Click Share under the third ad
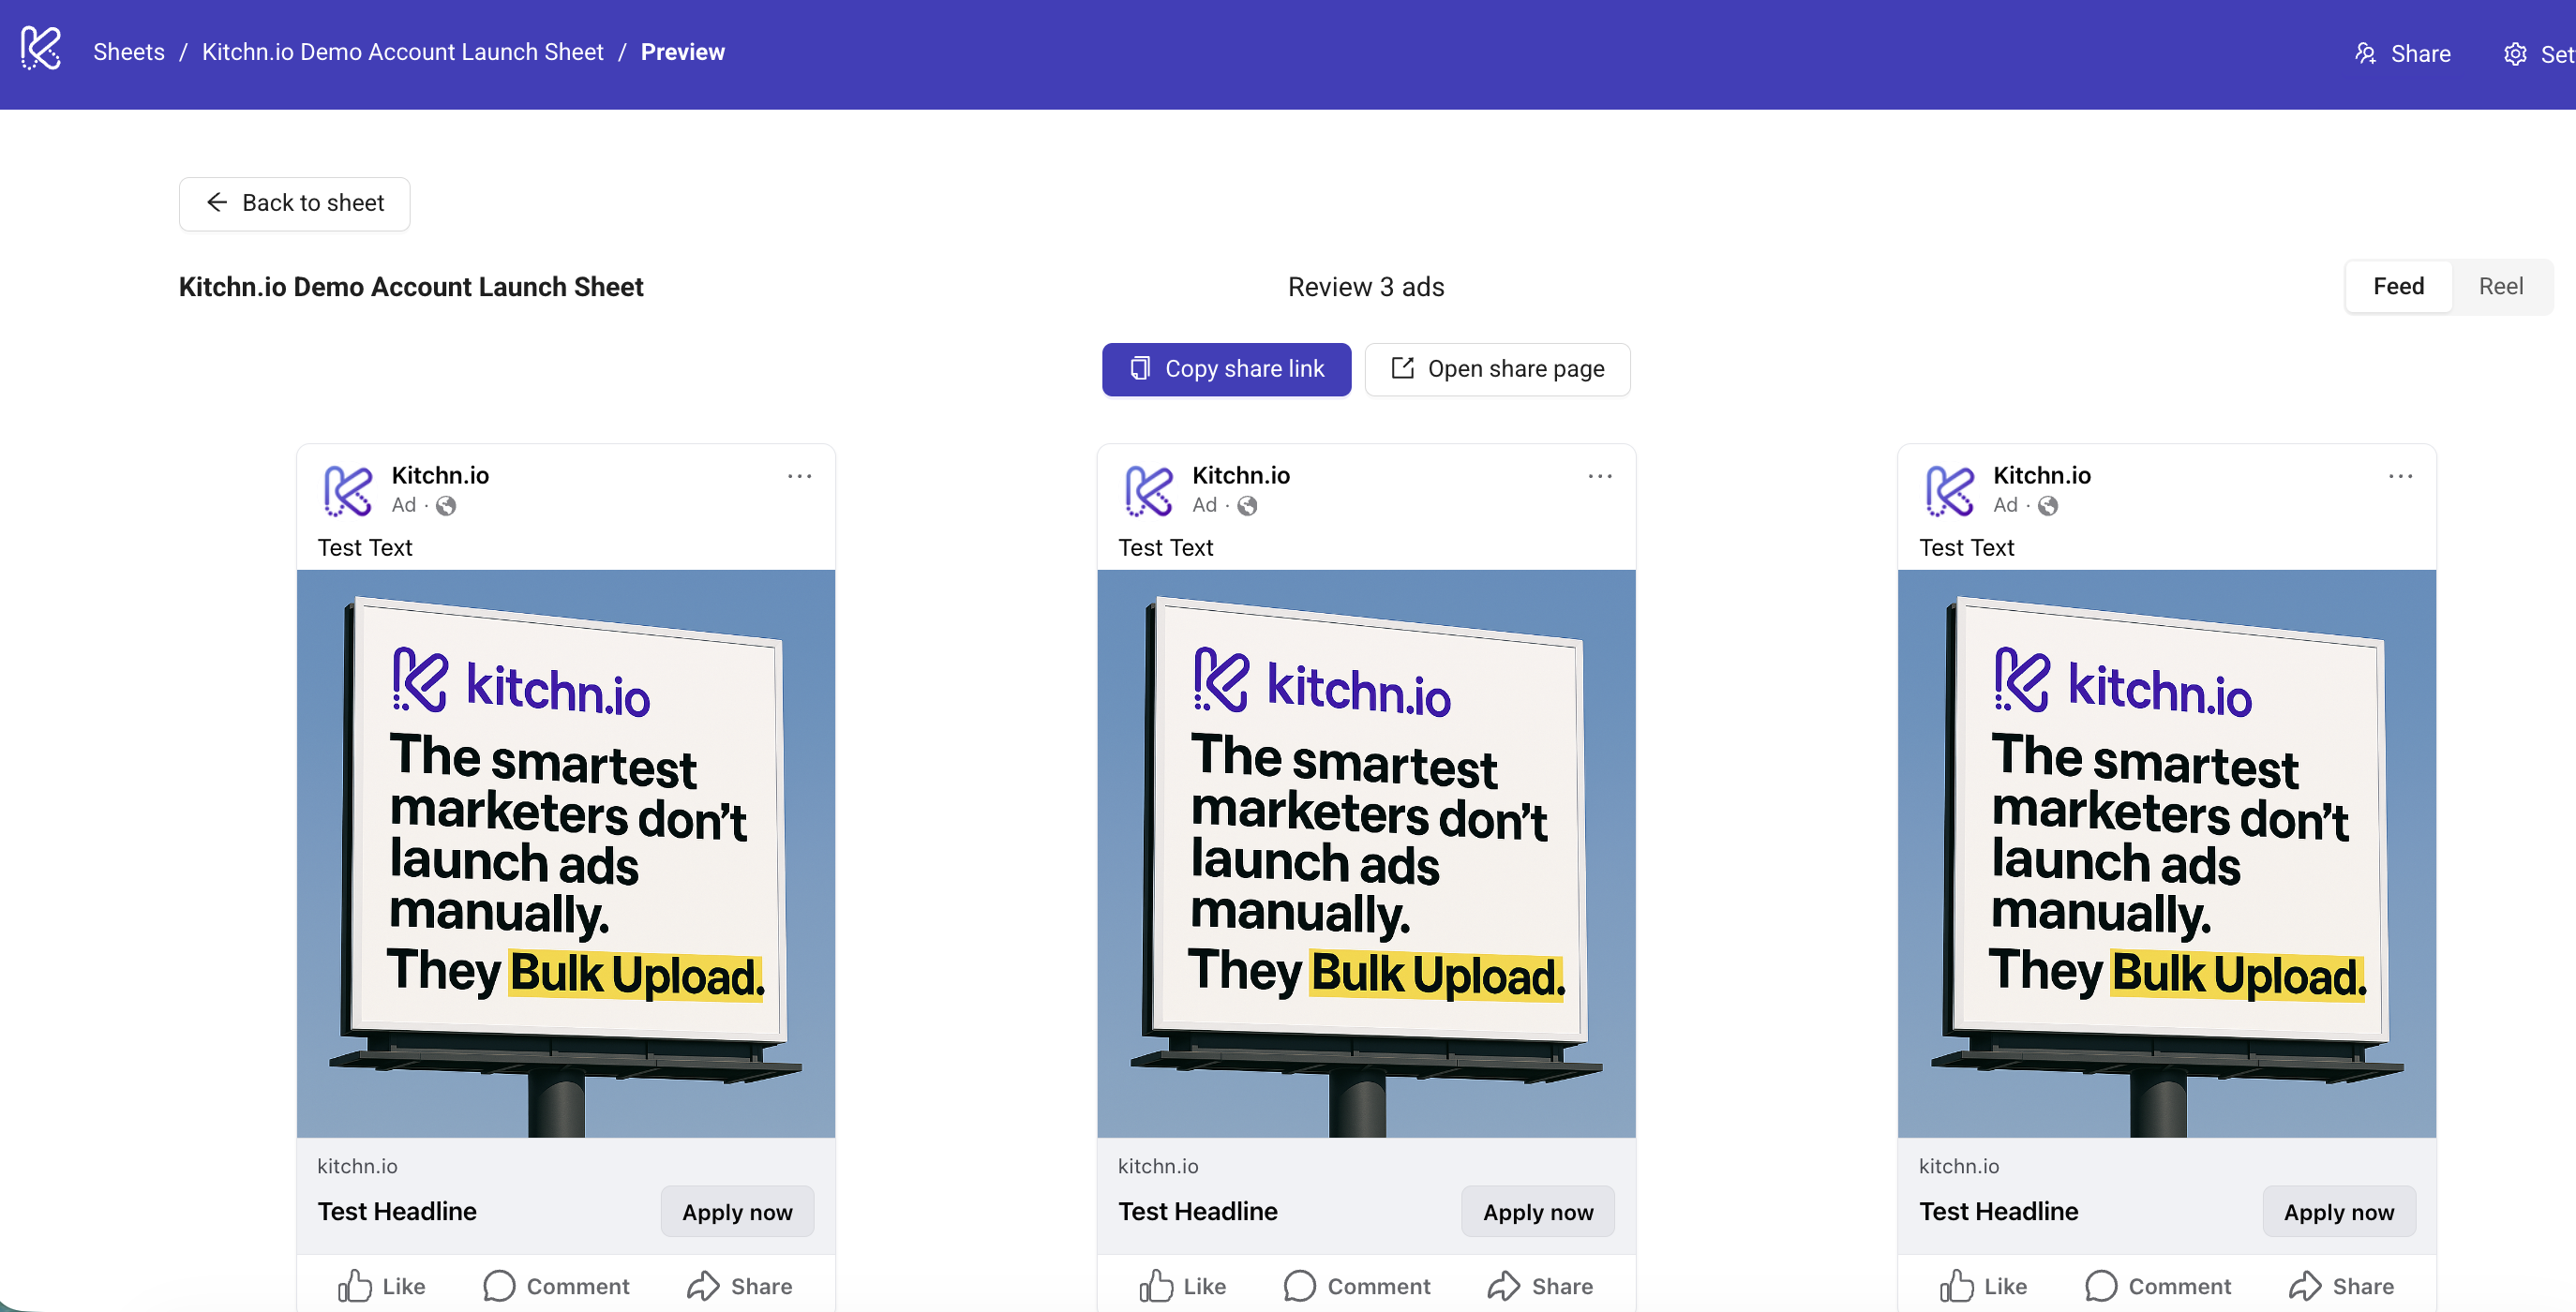Viewport: 2576px width, 1312px height. tap(2342, 1286)
